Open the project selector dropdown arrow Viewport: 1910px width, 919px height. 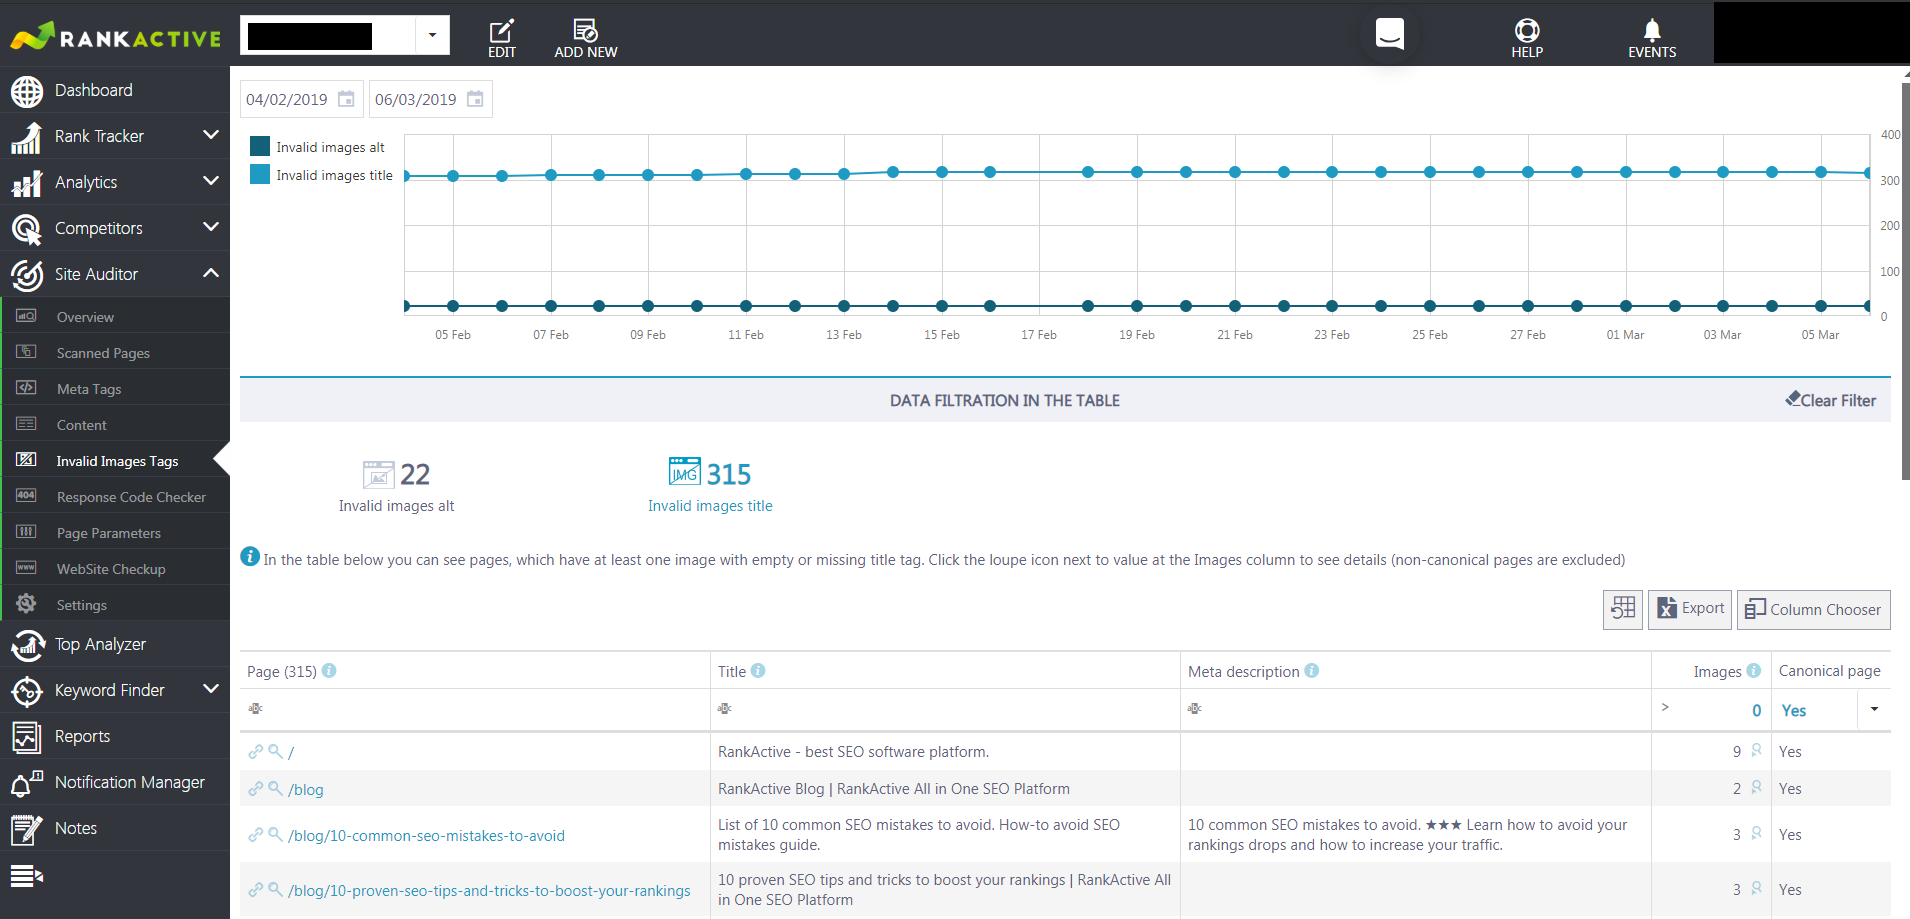click(432, 35)
